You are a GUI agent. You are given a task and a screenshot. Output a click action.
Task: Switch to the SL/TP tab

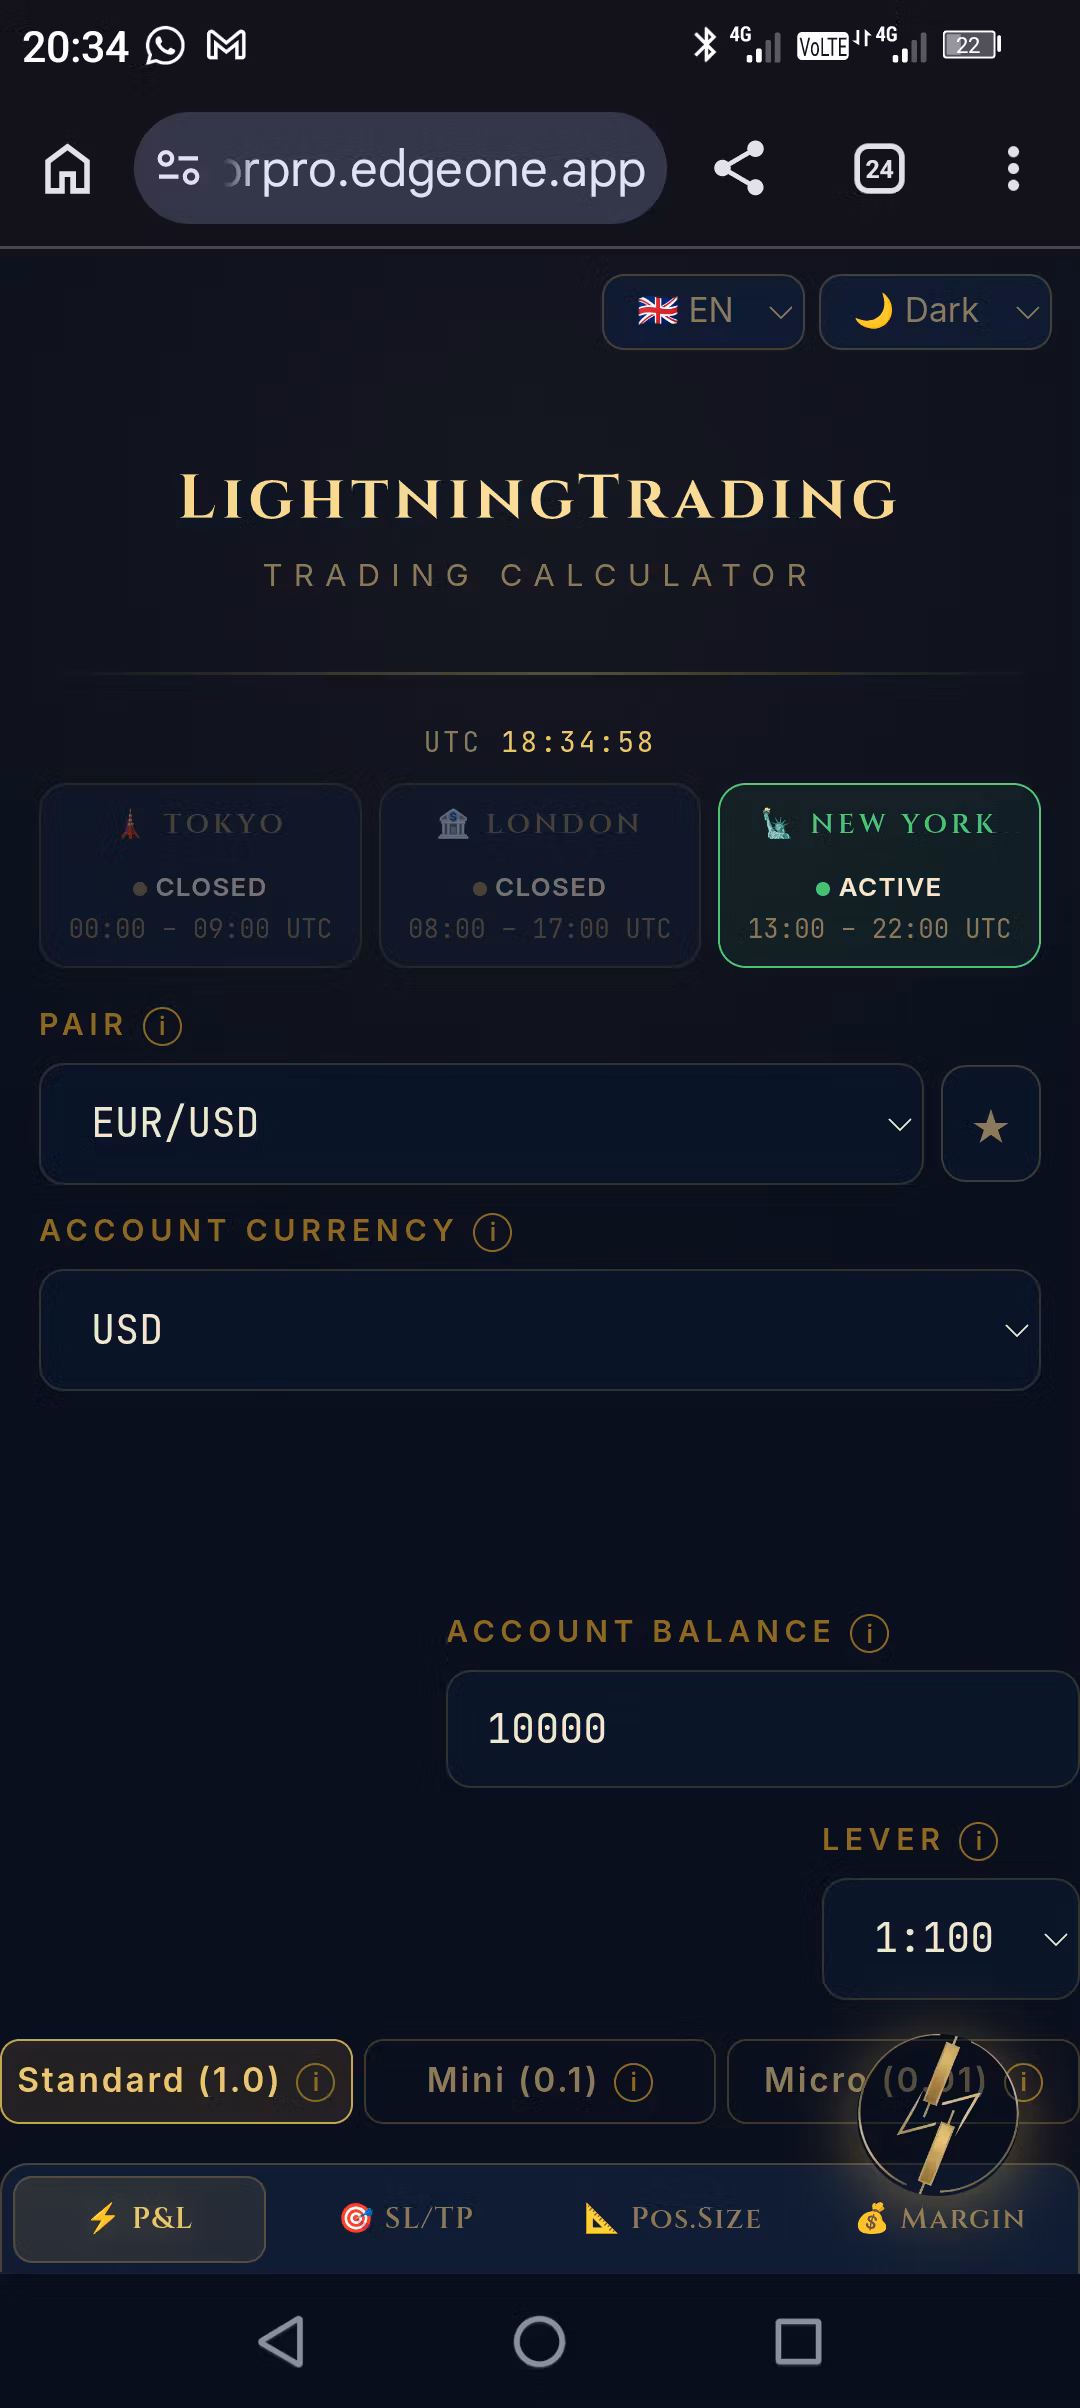pyautogui.click(x=407, y=2218)
